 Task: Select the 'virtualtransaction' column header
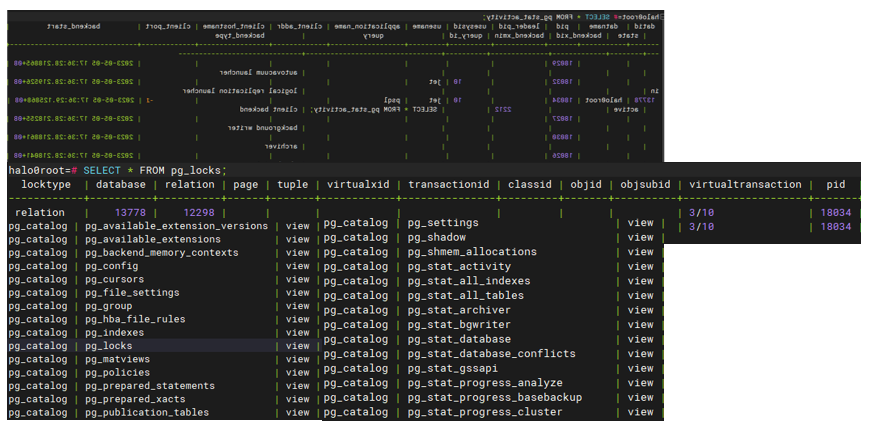745,185
